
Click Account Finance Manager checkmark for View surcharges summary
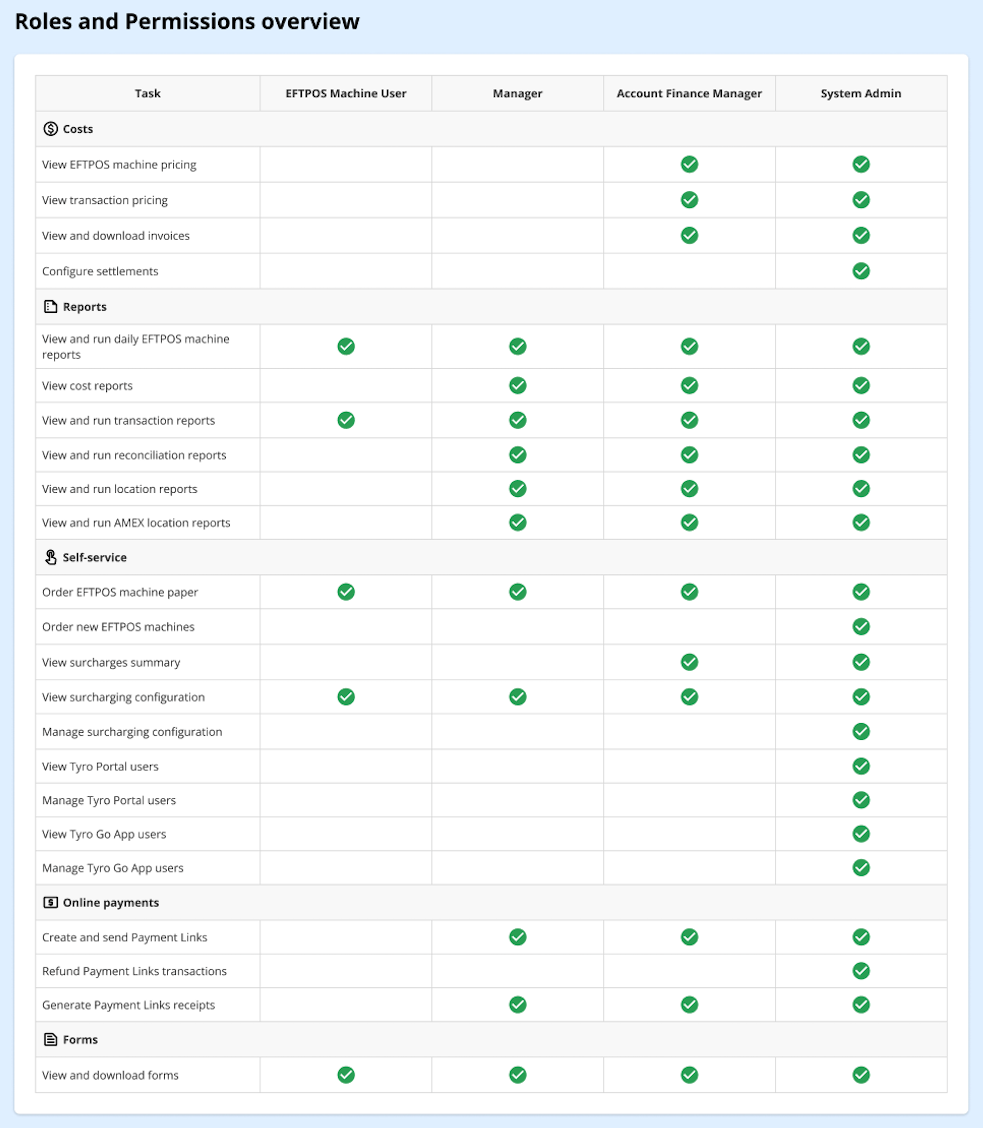[689, 662]
